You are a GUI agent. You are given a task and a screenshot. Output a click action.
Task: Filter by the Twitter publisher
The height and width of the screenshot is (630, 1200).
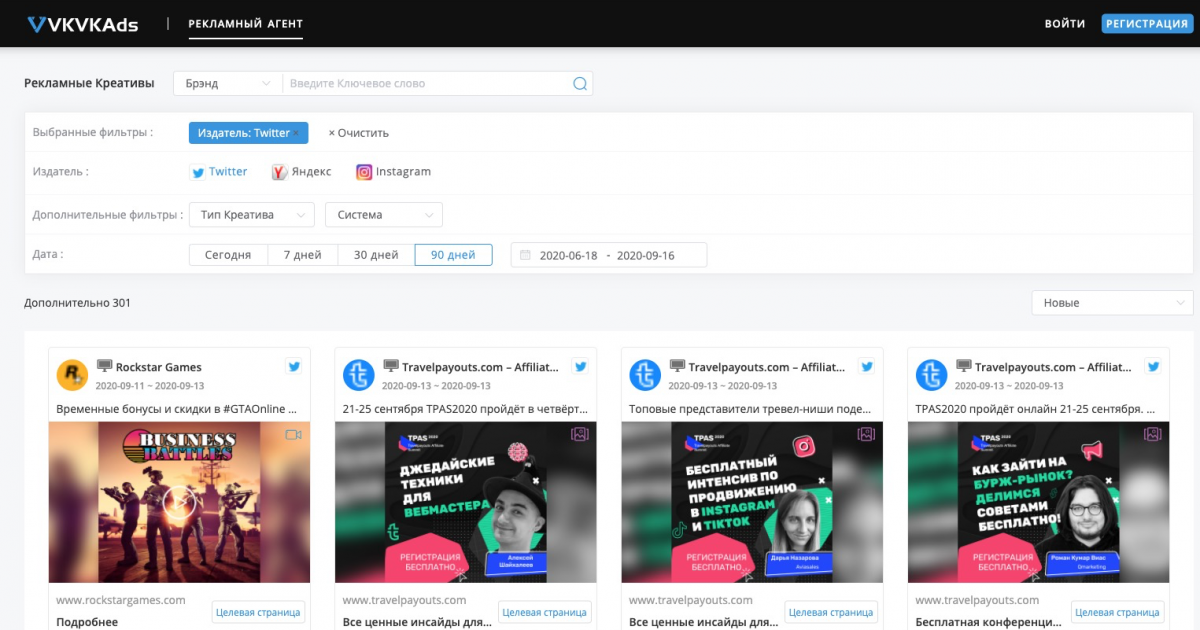(x=219, y=172)
